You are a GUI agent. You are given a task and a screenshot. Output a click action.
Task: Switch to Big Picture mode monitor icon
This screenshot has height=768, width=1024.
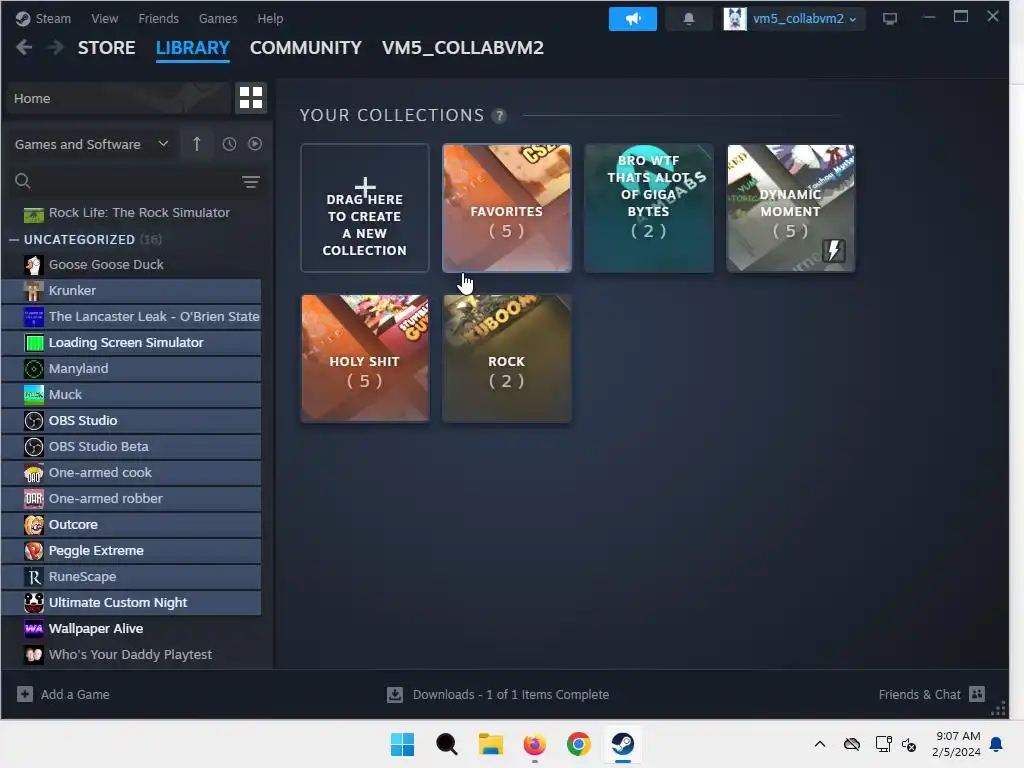[889, 19]
